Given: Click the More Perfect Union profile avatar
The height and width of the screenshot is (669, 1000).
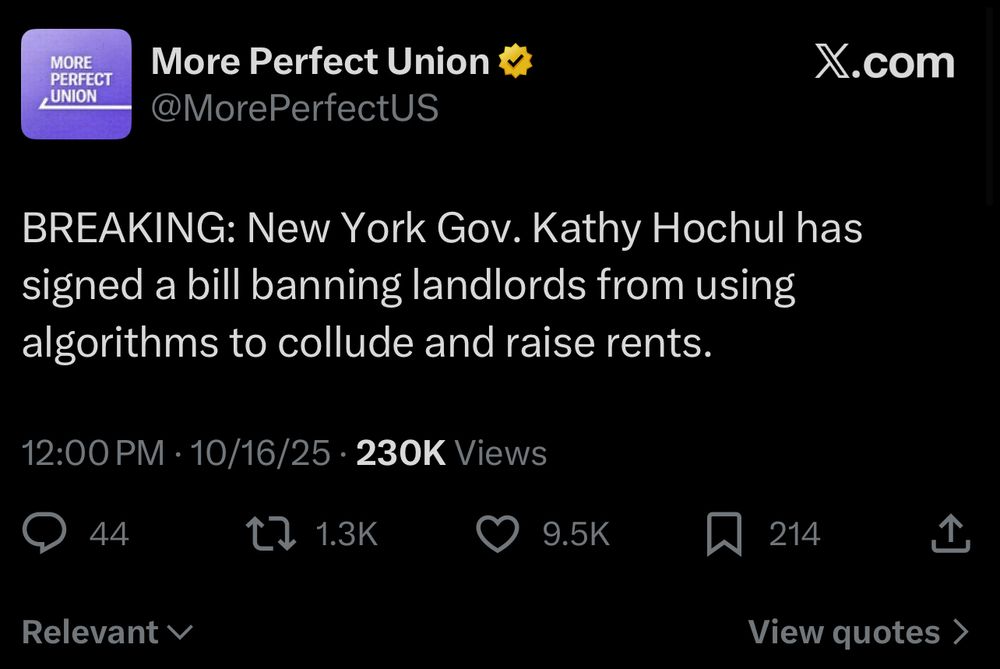Looking at the screenshot, I should pos(76,84).
